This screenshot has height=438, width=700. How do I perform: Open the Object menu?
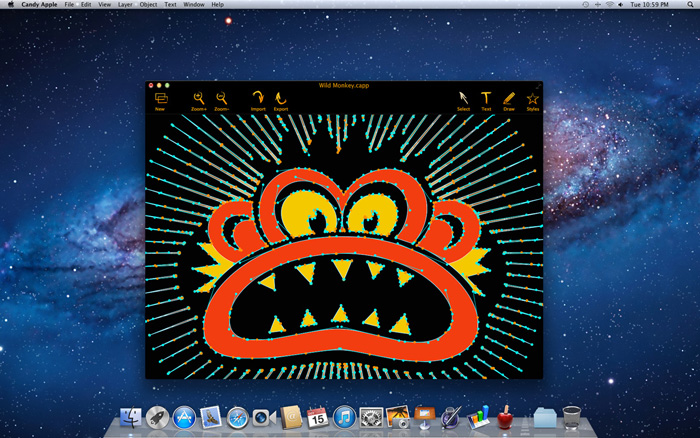tap(148, 4)
